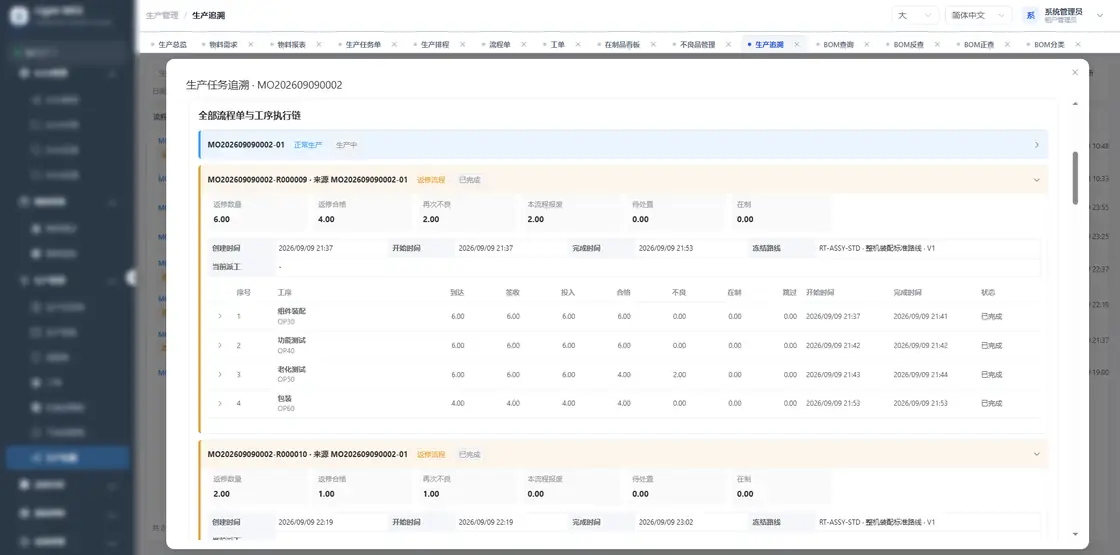Click the 正常生产 tag

click(308, 145)
